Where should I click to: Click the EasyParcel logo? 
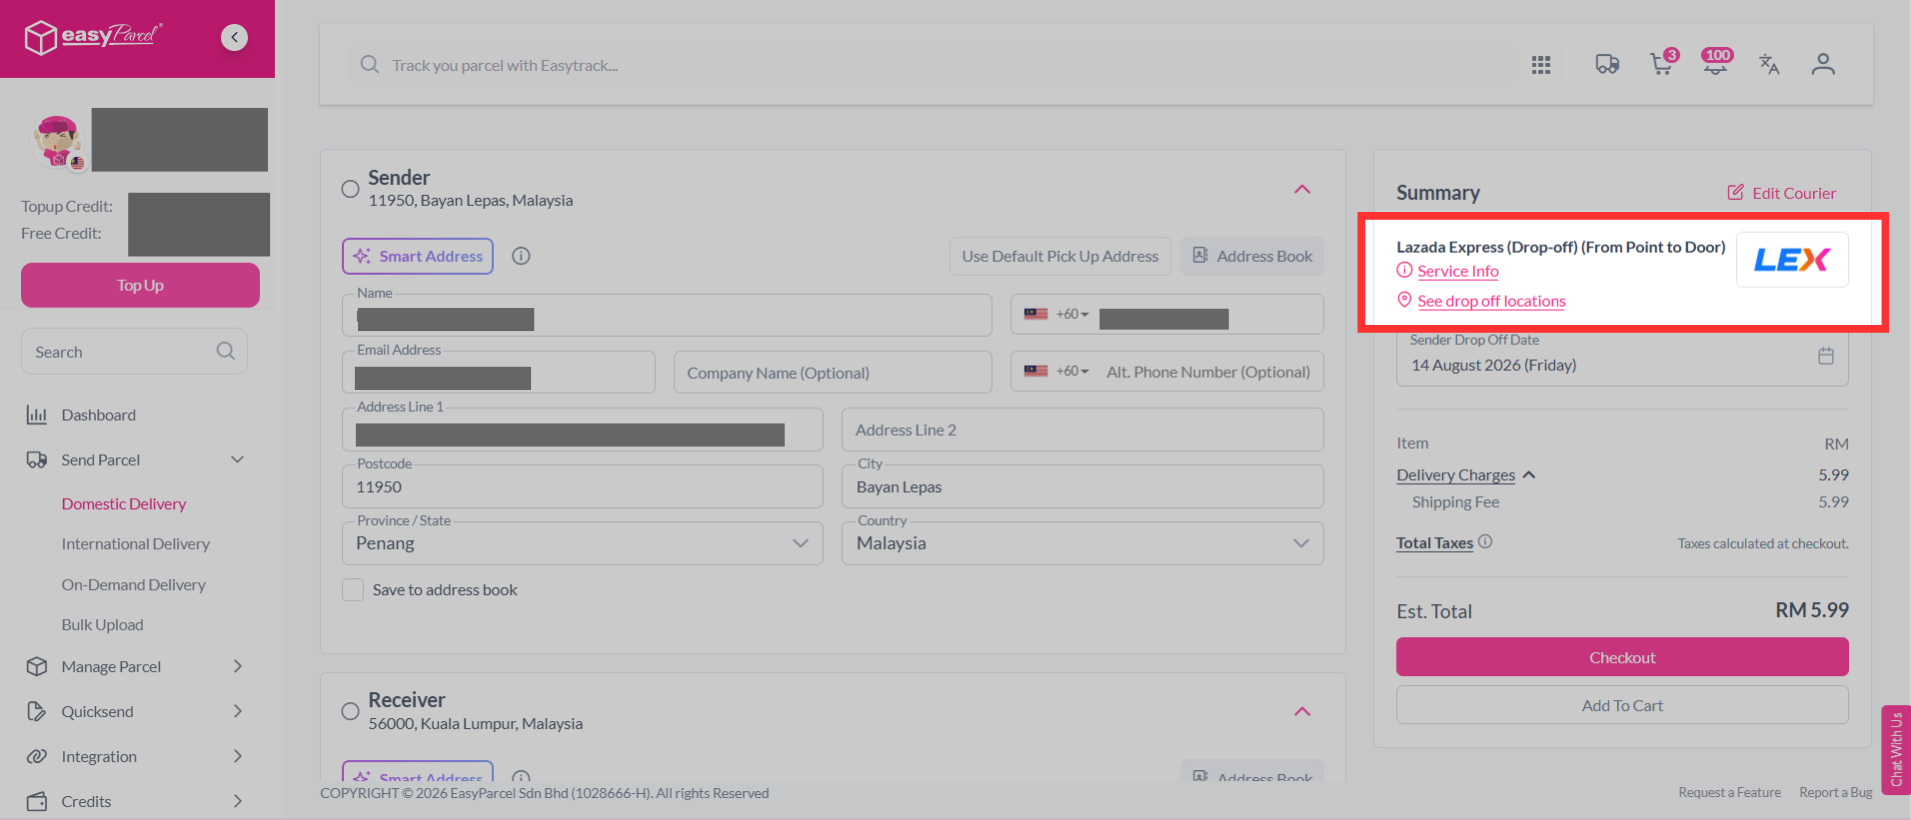(x=93, y=37)
